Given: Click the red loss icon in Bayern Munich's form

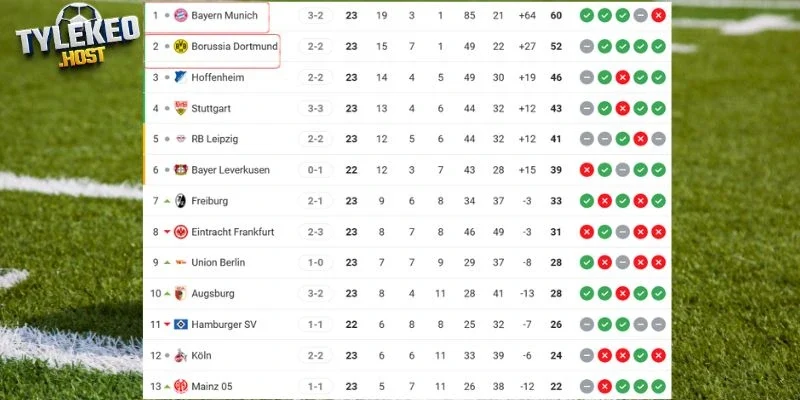Looking at the screenshot, I should 657,16.
